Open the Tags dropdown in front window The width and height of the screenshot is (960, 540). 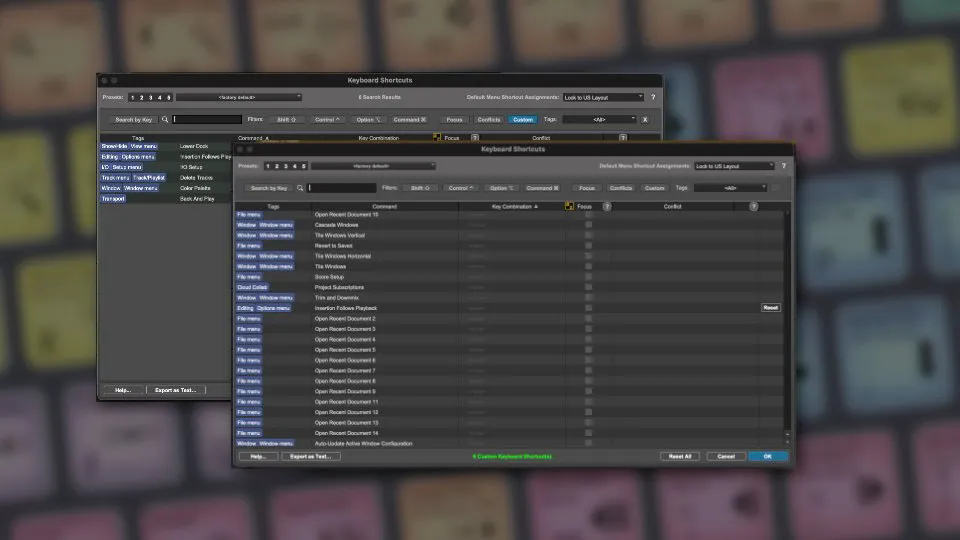[x=730, y=188]
